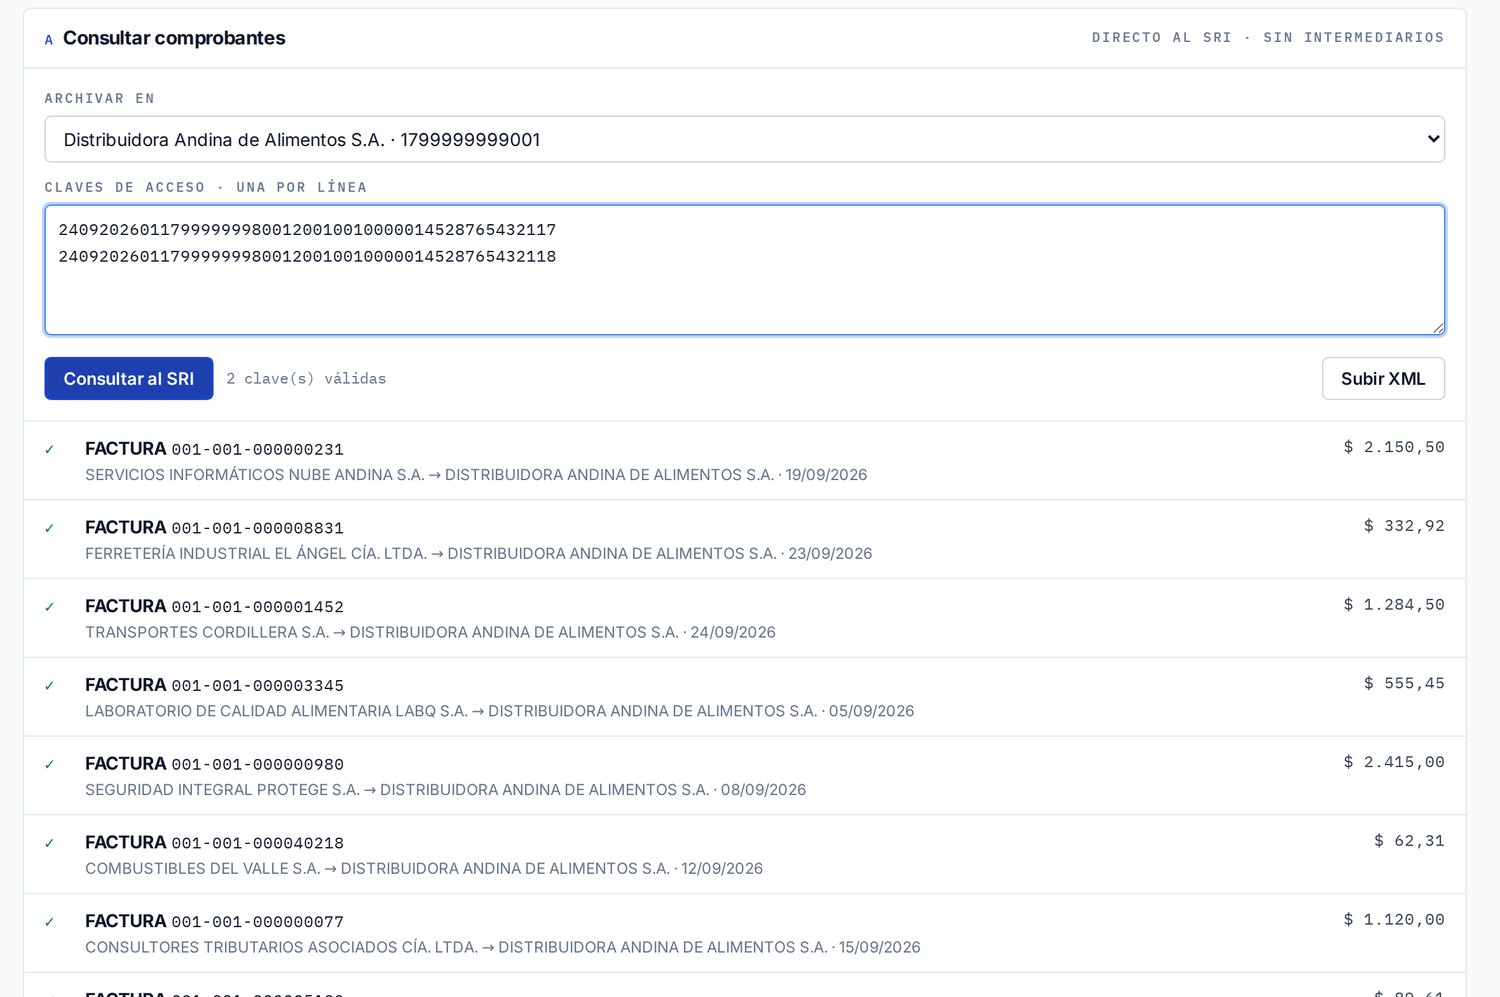This screenshot has width=1500, height=997.
Task: Click the "Subir XML" button
Action: (1383, 379)
